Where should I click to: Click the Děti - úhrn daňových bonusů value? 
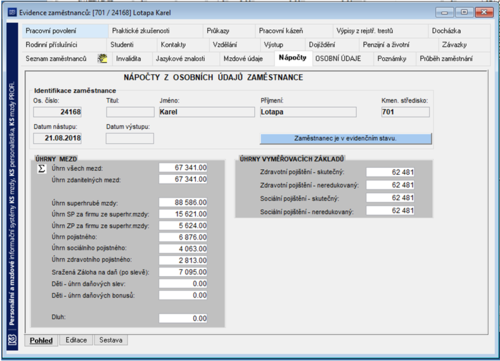pos(183,295)
